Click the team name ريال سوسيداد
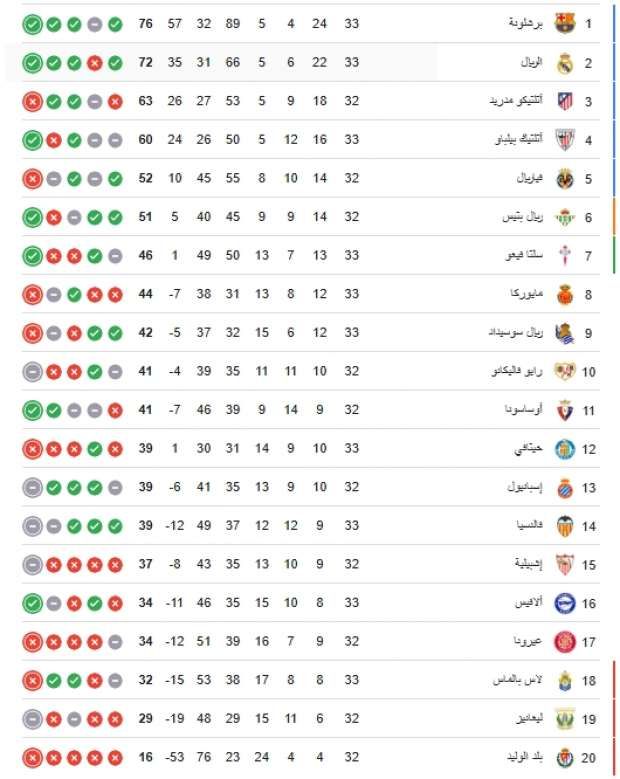The width and height of the screenshot is (620, 779). [516, 332]
